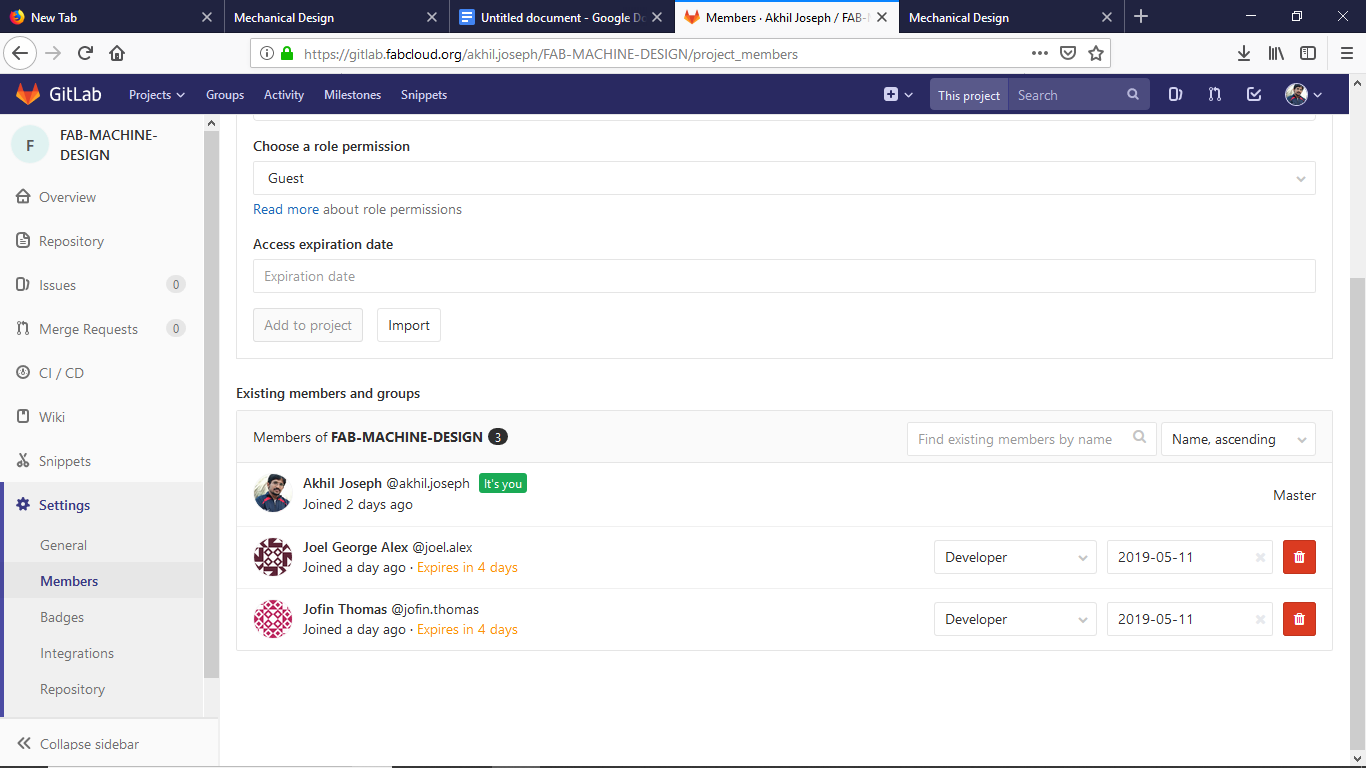Bookmark this page with the star icon

(x=1096, y=53)
